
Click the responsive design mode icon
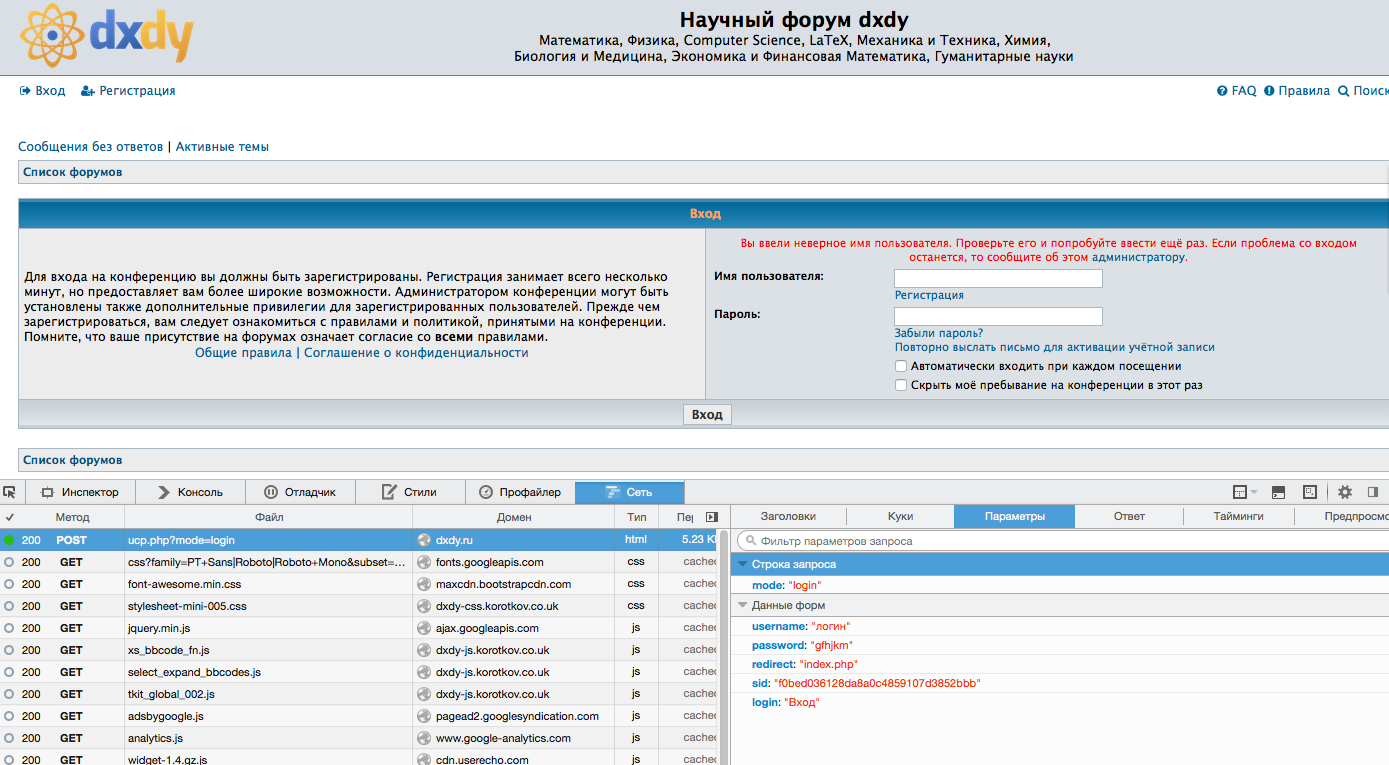(x=1310, y=492)
